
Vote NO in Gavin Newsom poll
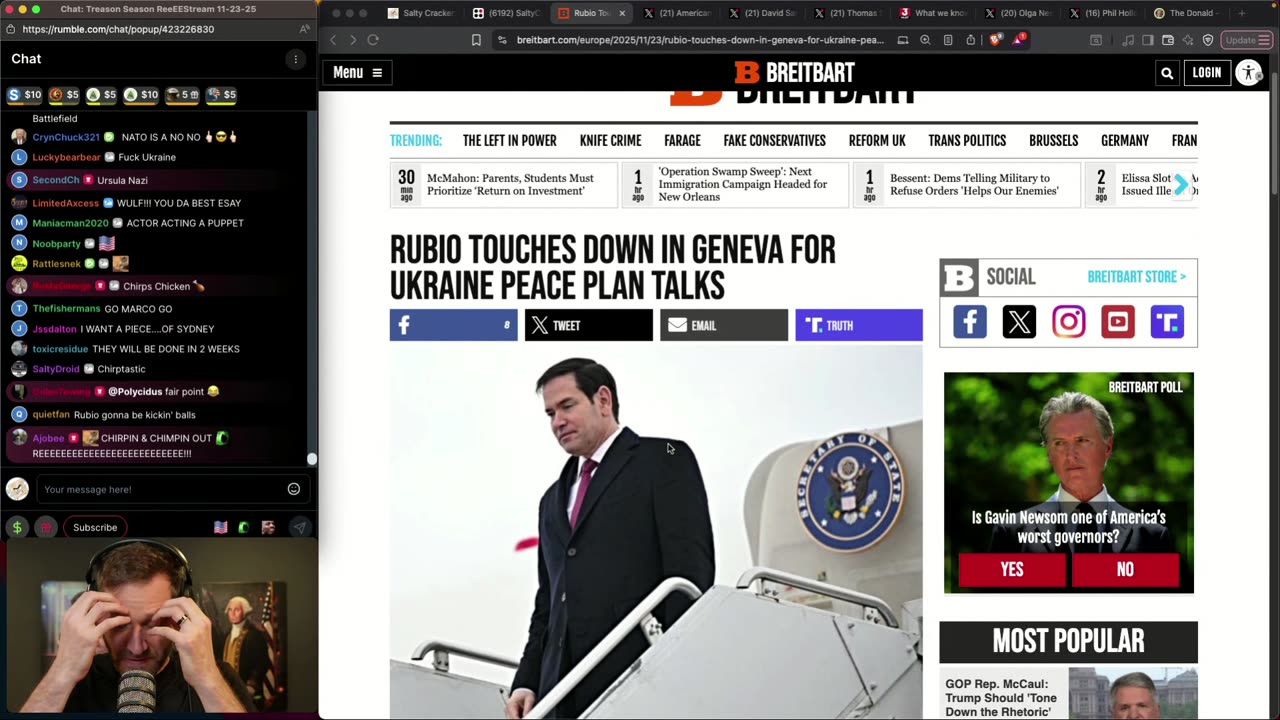(x=1125, y=569)
